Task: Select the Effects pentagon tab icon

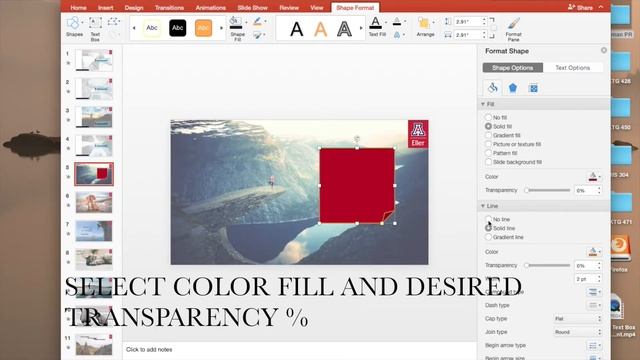Action: pos(513,88)
